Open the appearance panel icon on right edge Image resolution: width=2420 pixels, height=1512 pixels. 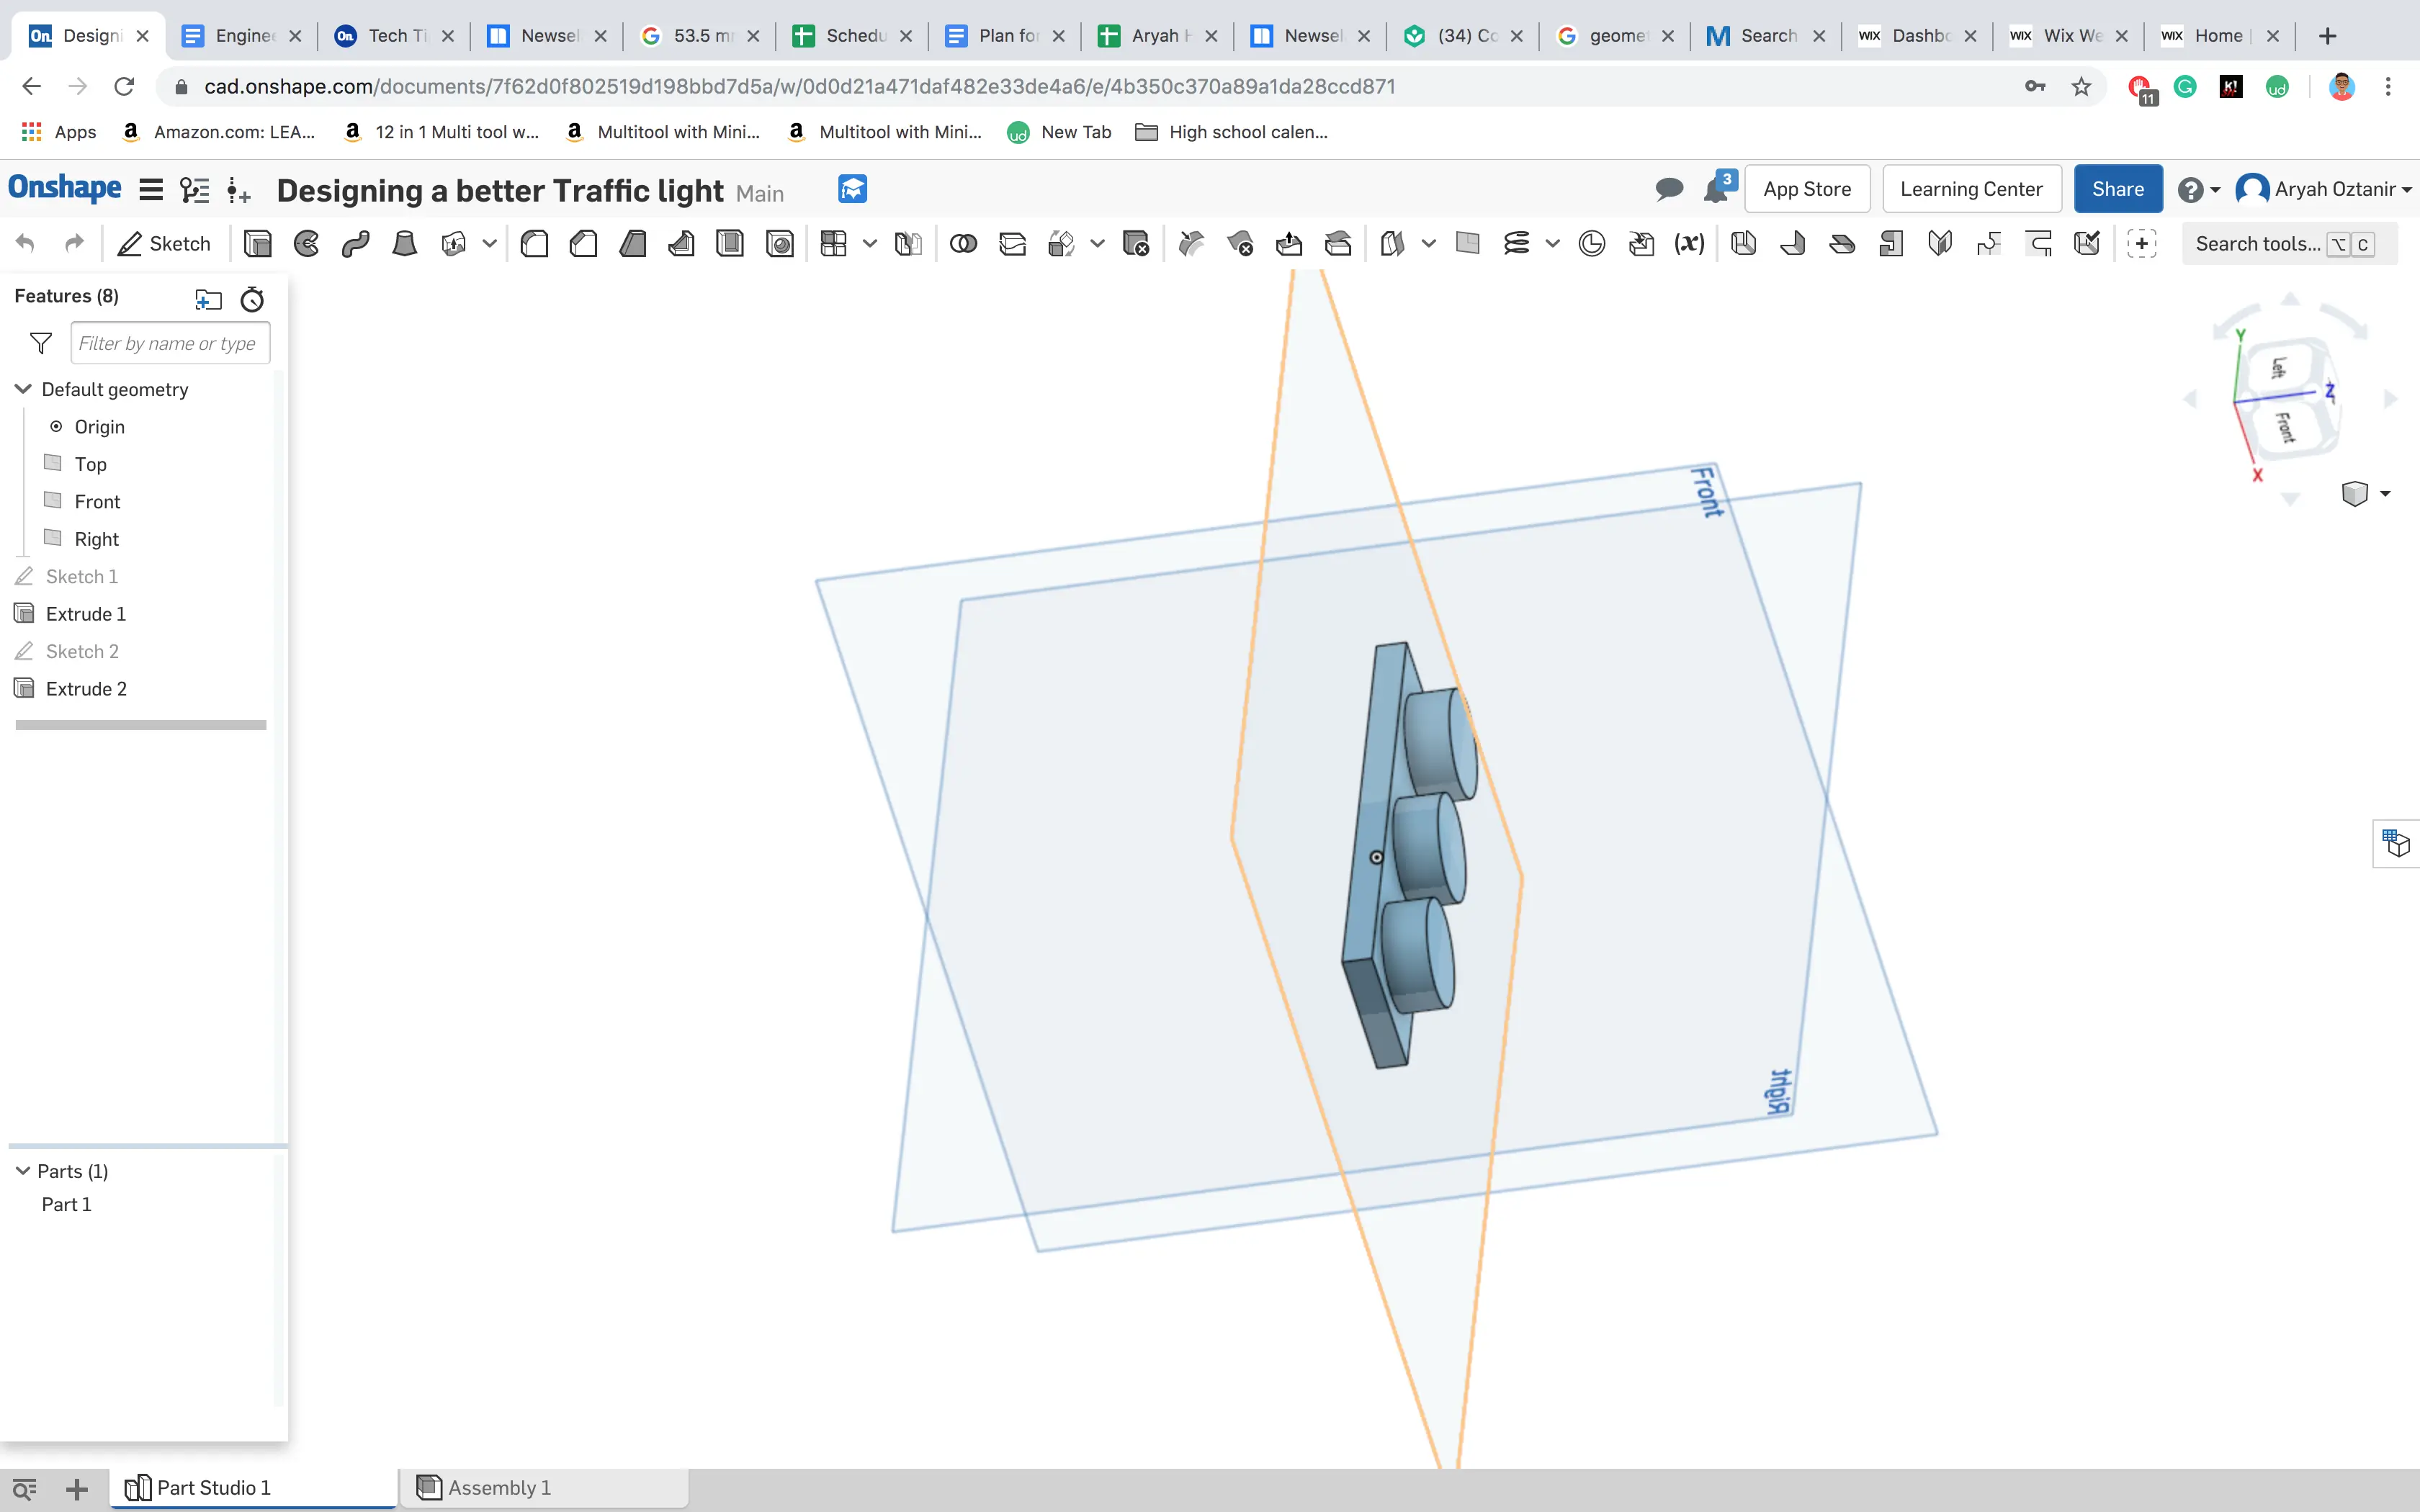pos(2397,843)
